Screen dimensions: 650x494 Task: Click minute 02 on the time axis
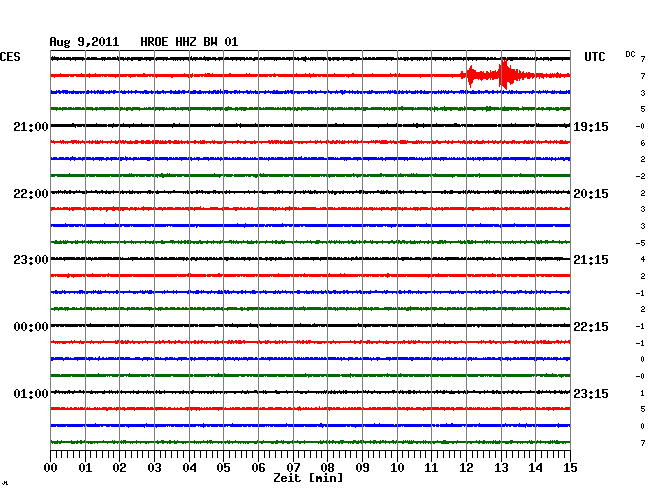[x=119, y=468]
